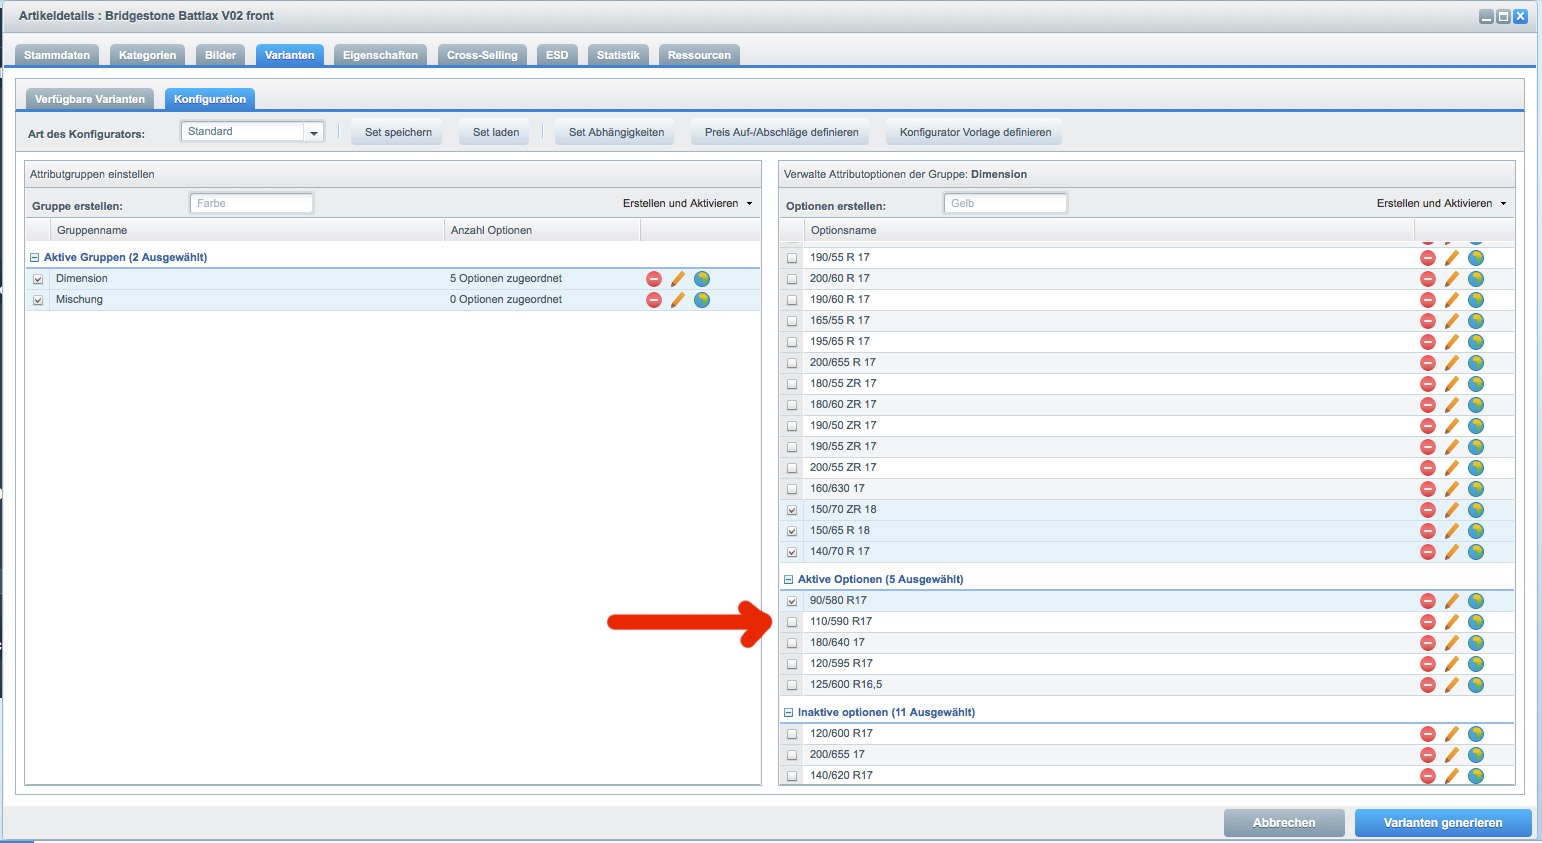Delete active option 90/580 R17

[x=1428, y=601]
